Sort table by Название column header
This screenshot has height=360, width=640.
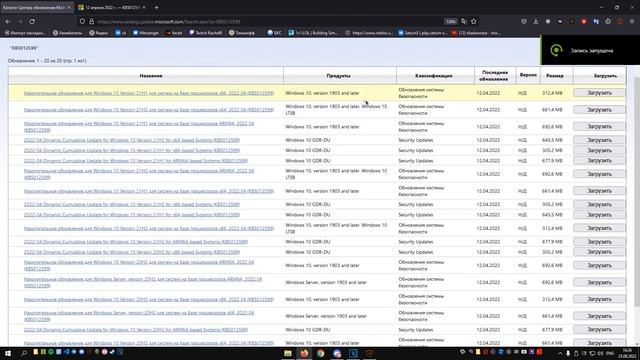click(x=151, y=76)
